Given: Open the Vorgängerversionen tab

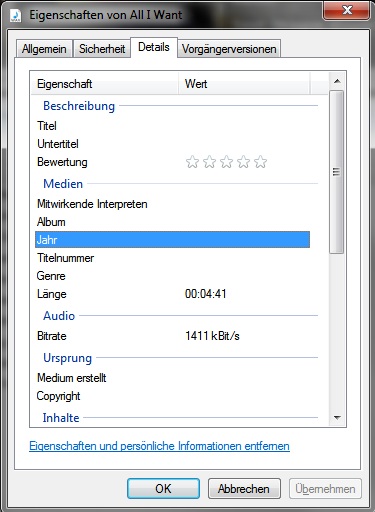Looking at the screenshot, I should 229,49.
